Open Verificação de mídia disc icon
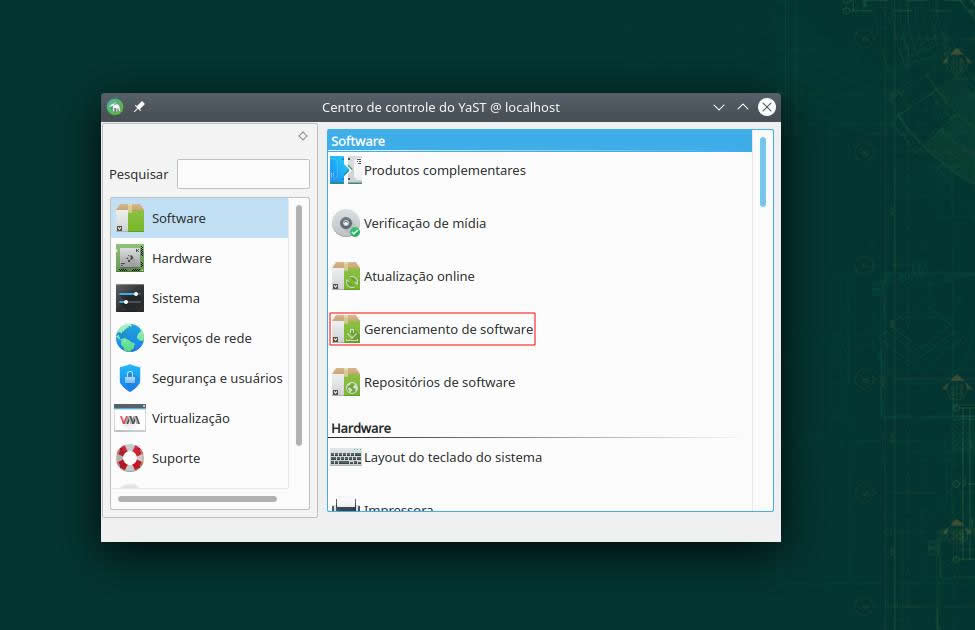975x630 pixels. (346, 224)
